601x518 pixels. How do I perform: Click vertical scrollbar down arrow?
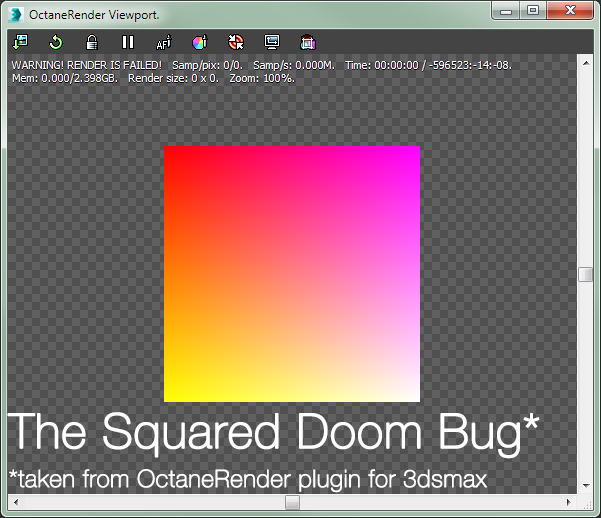(586, 486)
